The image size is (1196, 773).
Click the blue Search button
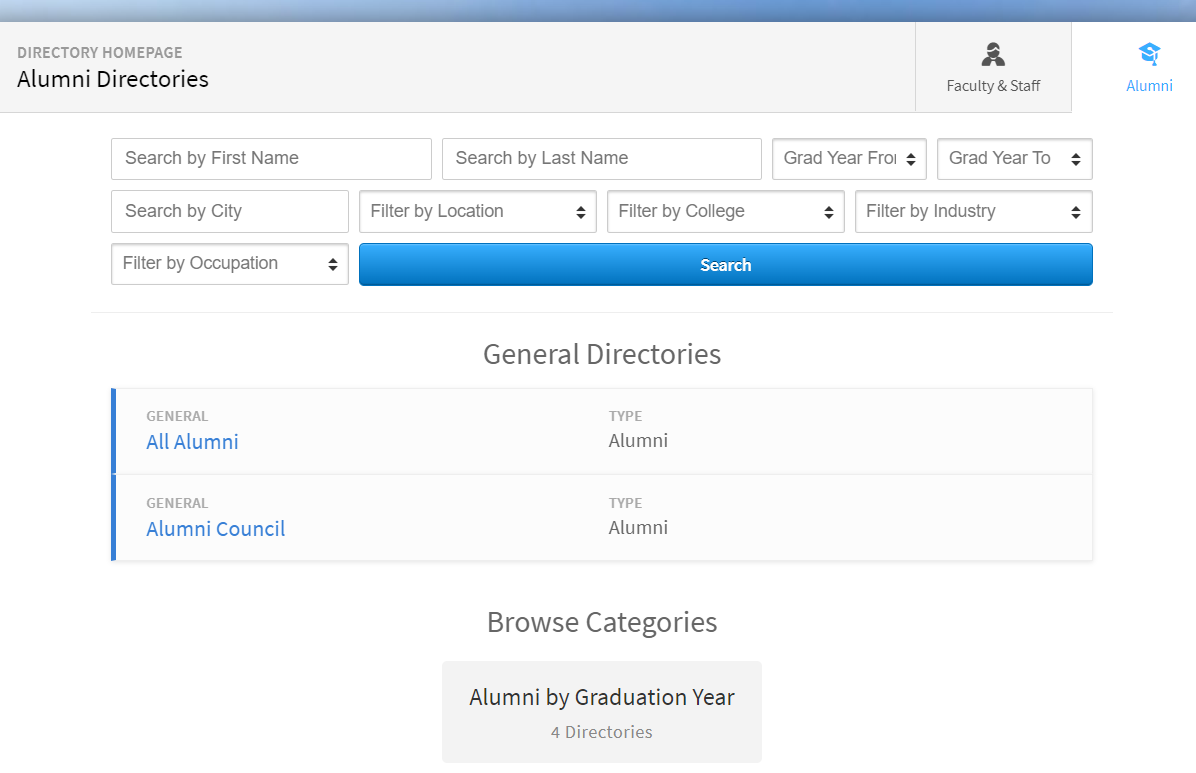point(725,264)
